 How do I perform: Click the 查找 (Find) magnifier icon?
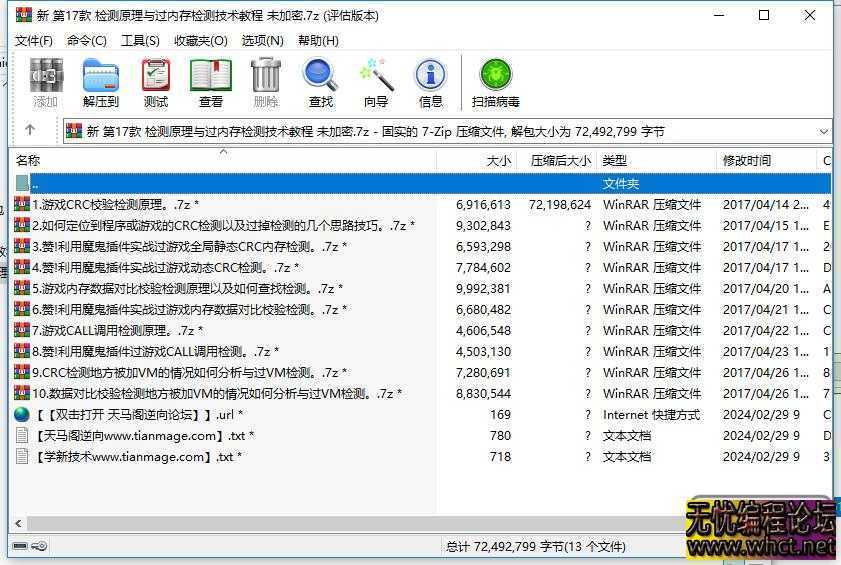[x=321, y=82]
